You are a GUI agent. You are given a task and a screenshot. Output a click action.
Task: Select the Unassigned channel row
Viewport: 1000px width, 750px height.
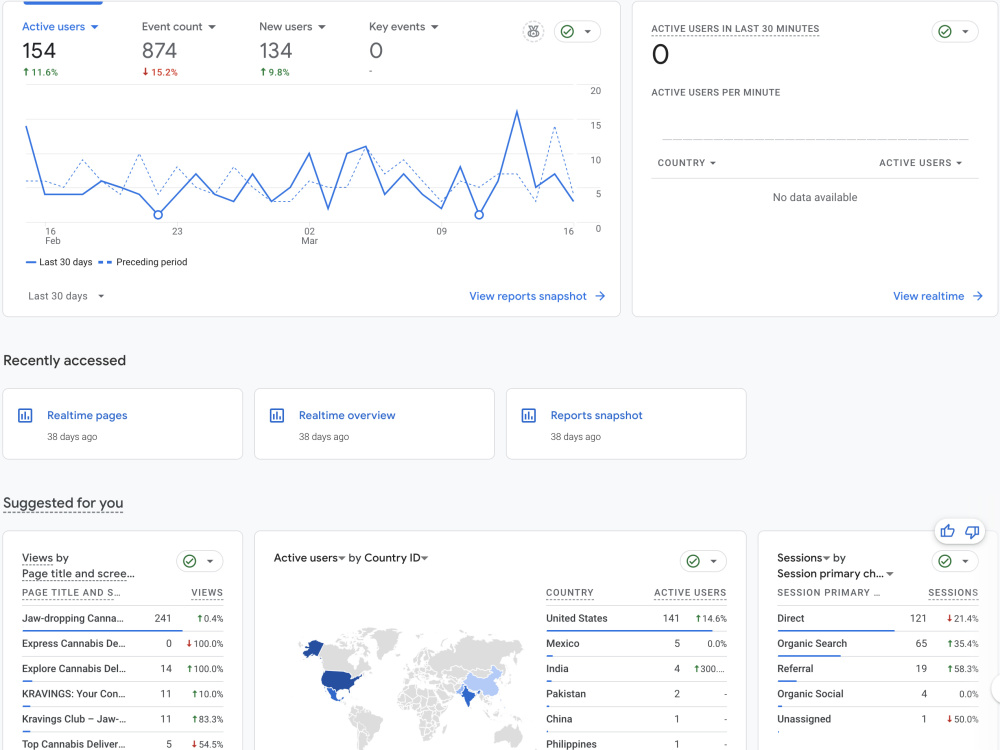click(x=877, y=719)
